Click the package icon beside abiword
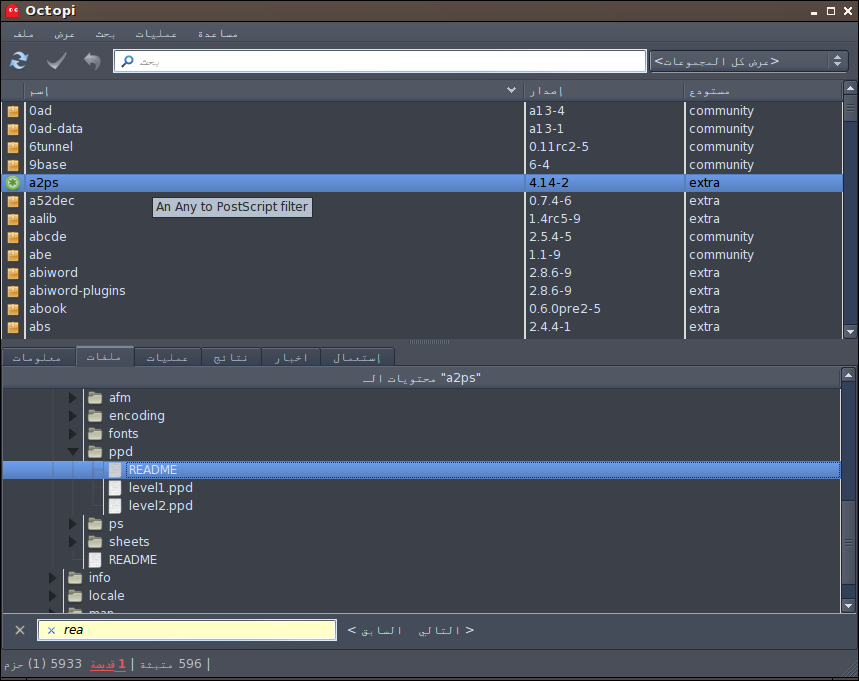Screen dimensions: 859x681 13,273
